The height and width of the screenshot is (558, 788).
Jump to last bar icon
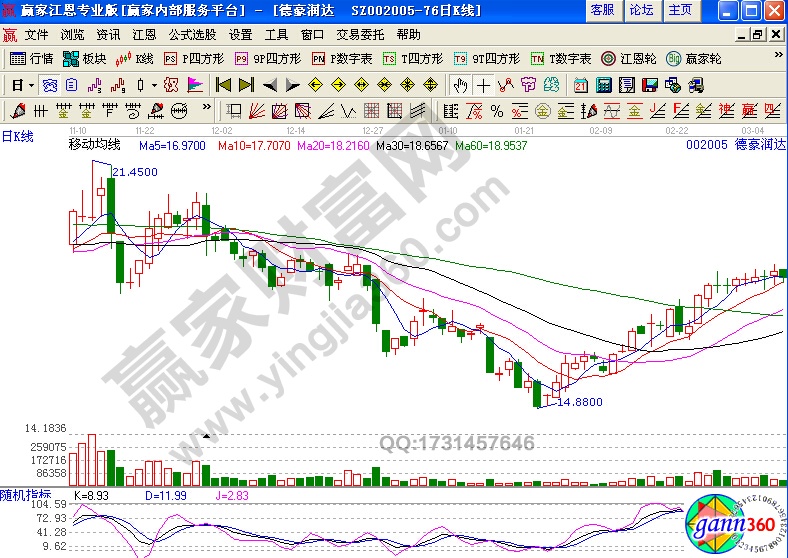246,85
